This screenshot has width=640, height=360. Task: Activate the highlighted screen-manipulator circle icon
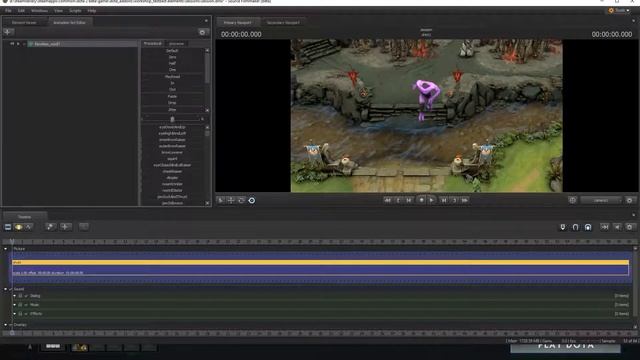tap(252, 200)
